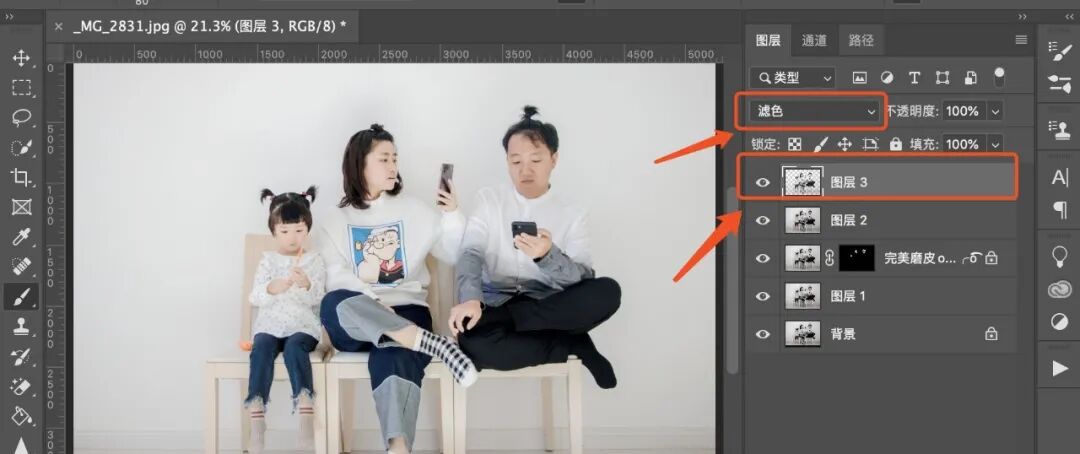Click the 填充 100% value field
1080x454 pixels.
coord(964,144)
